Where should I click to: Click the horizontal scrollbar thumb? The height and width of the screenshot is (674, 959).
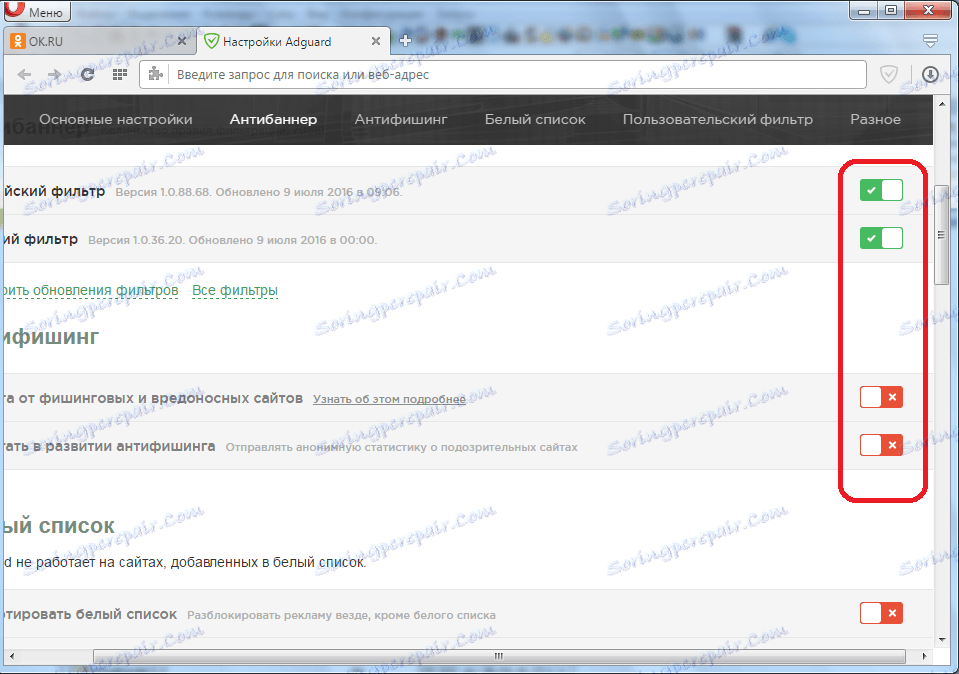click(x=499, y=656)
